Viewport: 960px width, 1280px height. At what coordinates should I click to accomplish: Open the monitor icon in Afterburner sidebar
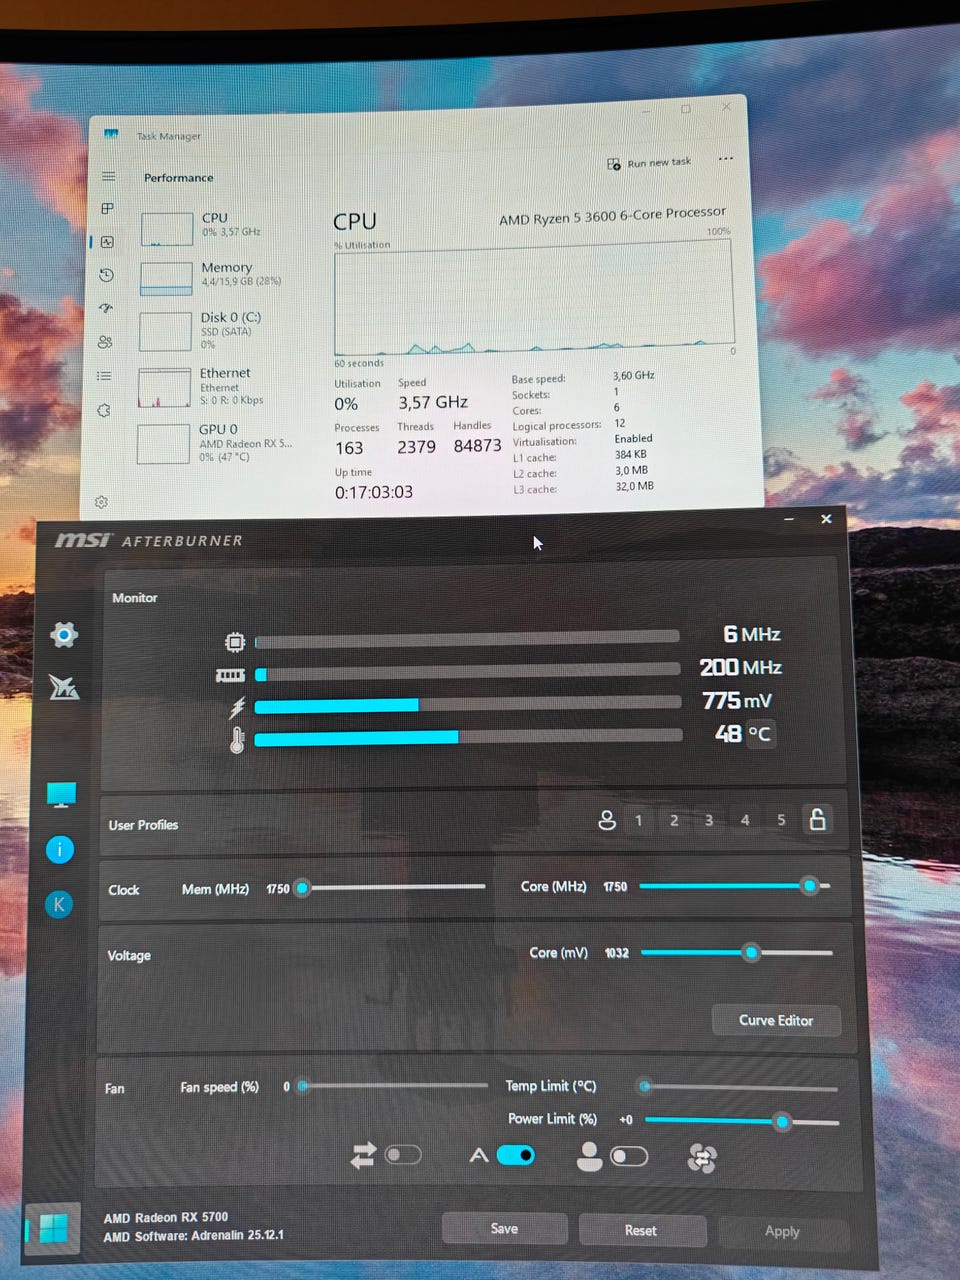[x=61, y=795]
